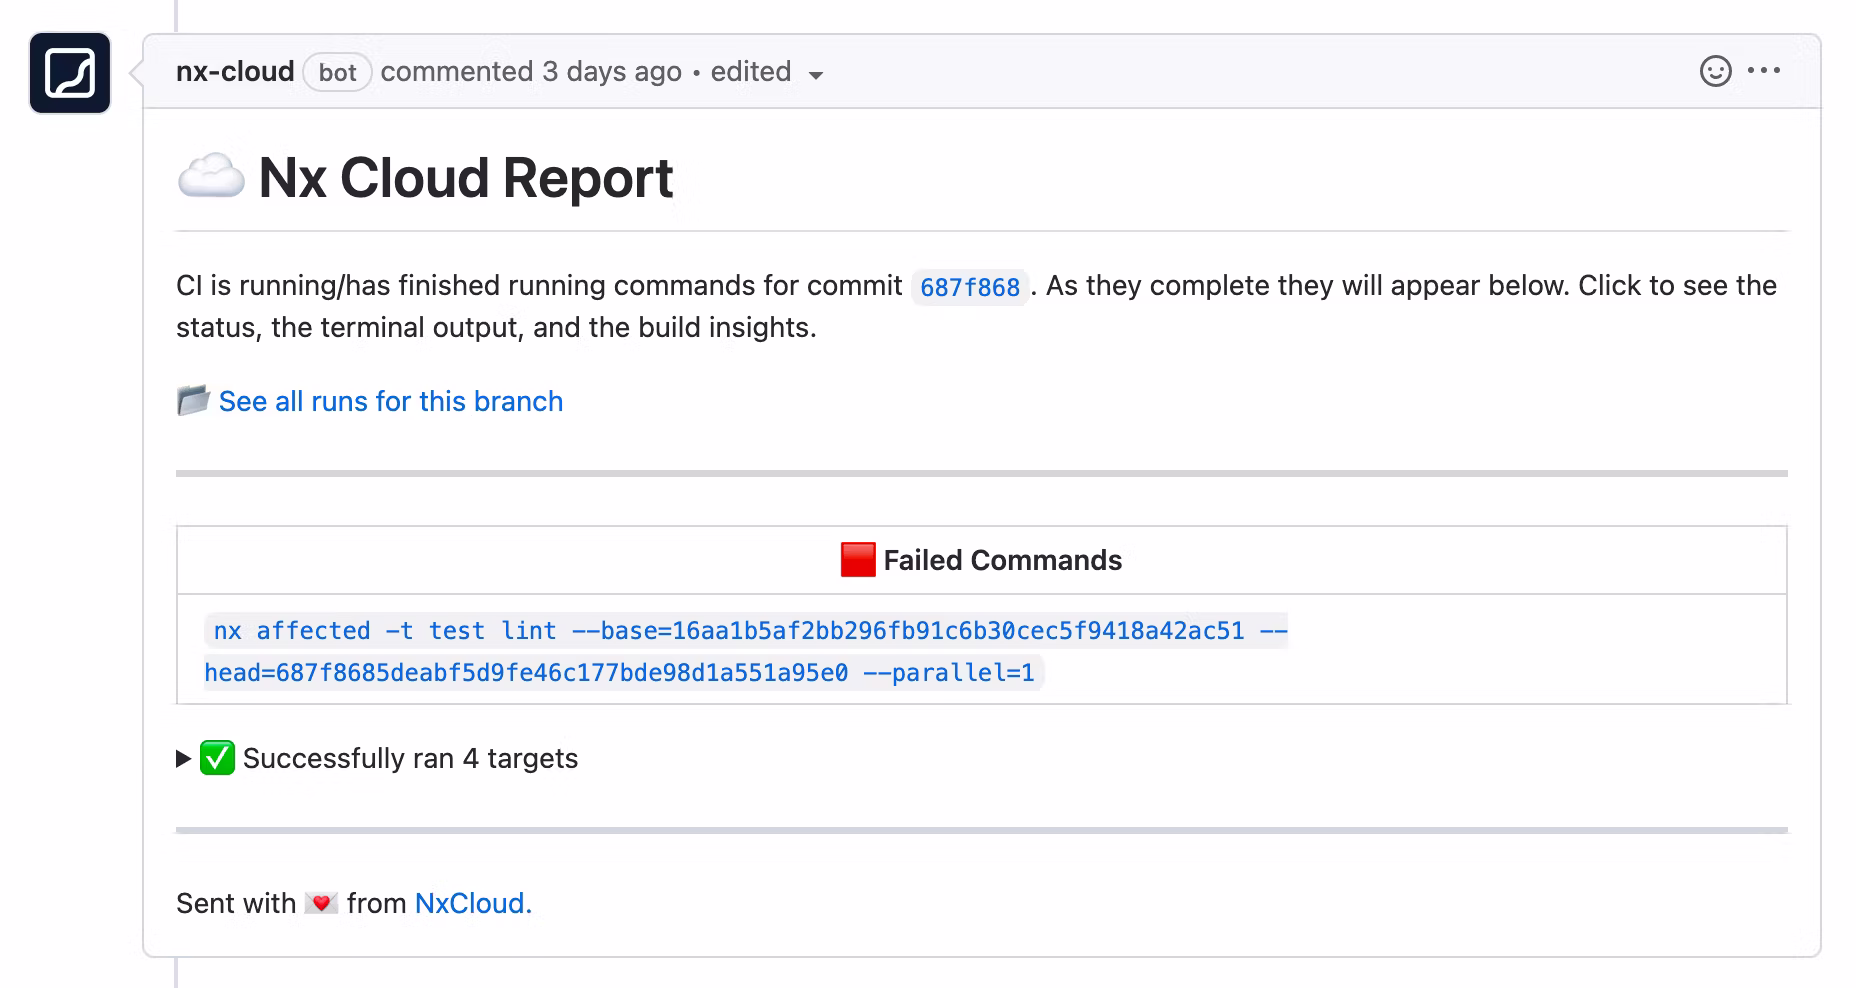Select the Nx Cloud Report heading text
This screenshot has height=988, width=1856.
pos(466,179)
